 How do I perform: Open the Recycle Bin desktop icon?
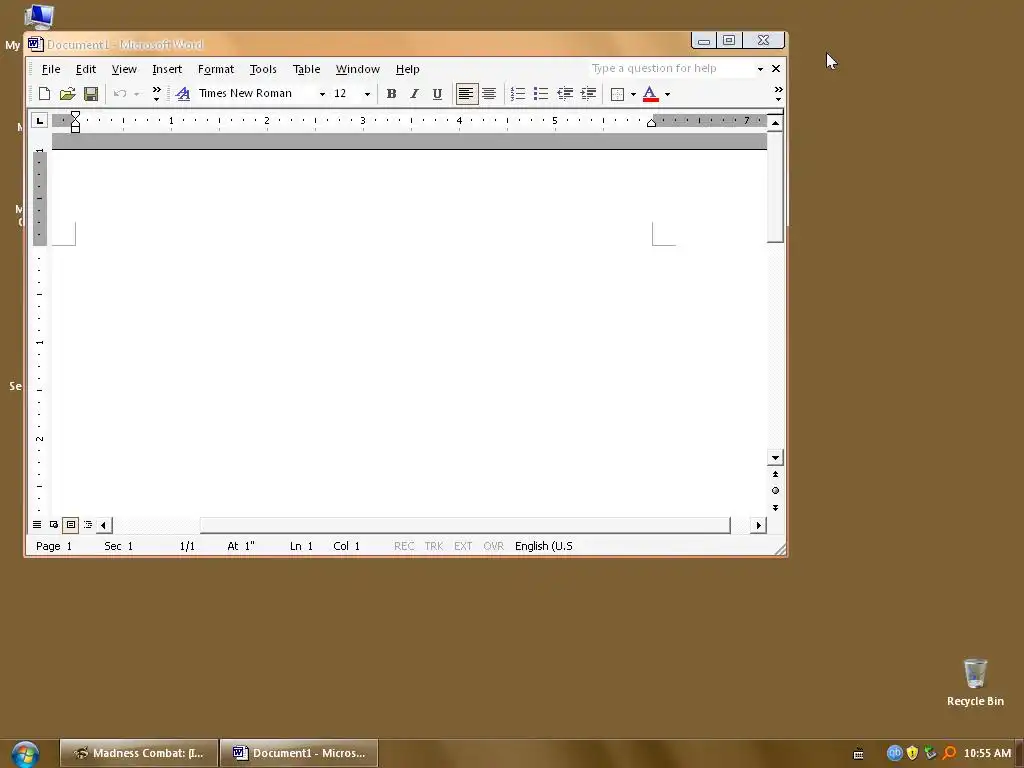[x=975, y=682]
